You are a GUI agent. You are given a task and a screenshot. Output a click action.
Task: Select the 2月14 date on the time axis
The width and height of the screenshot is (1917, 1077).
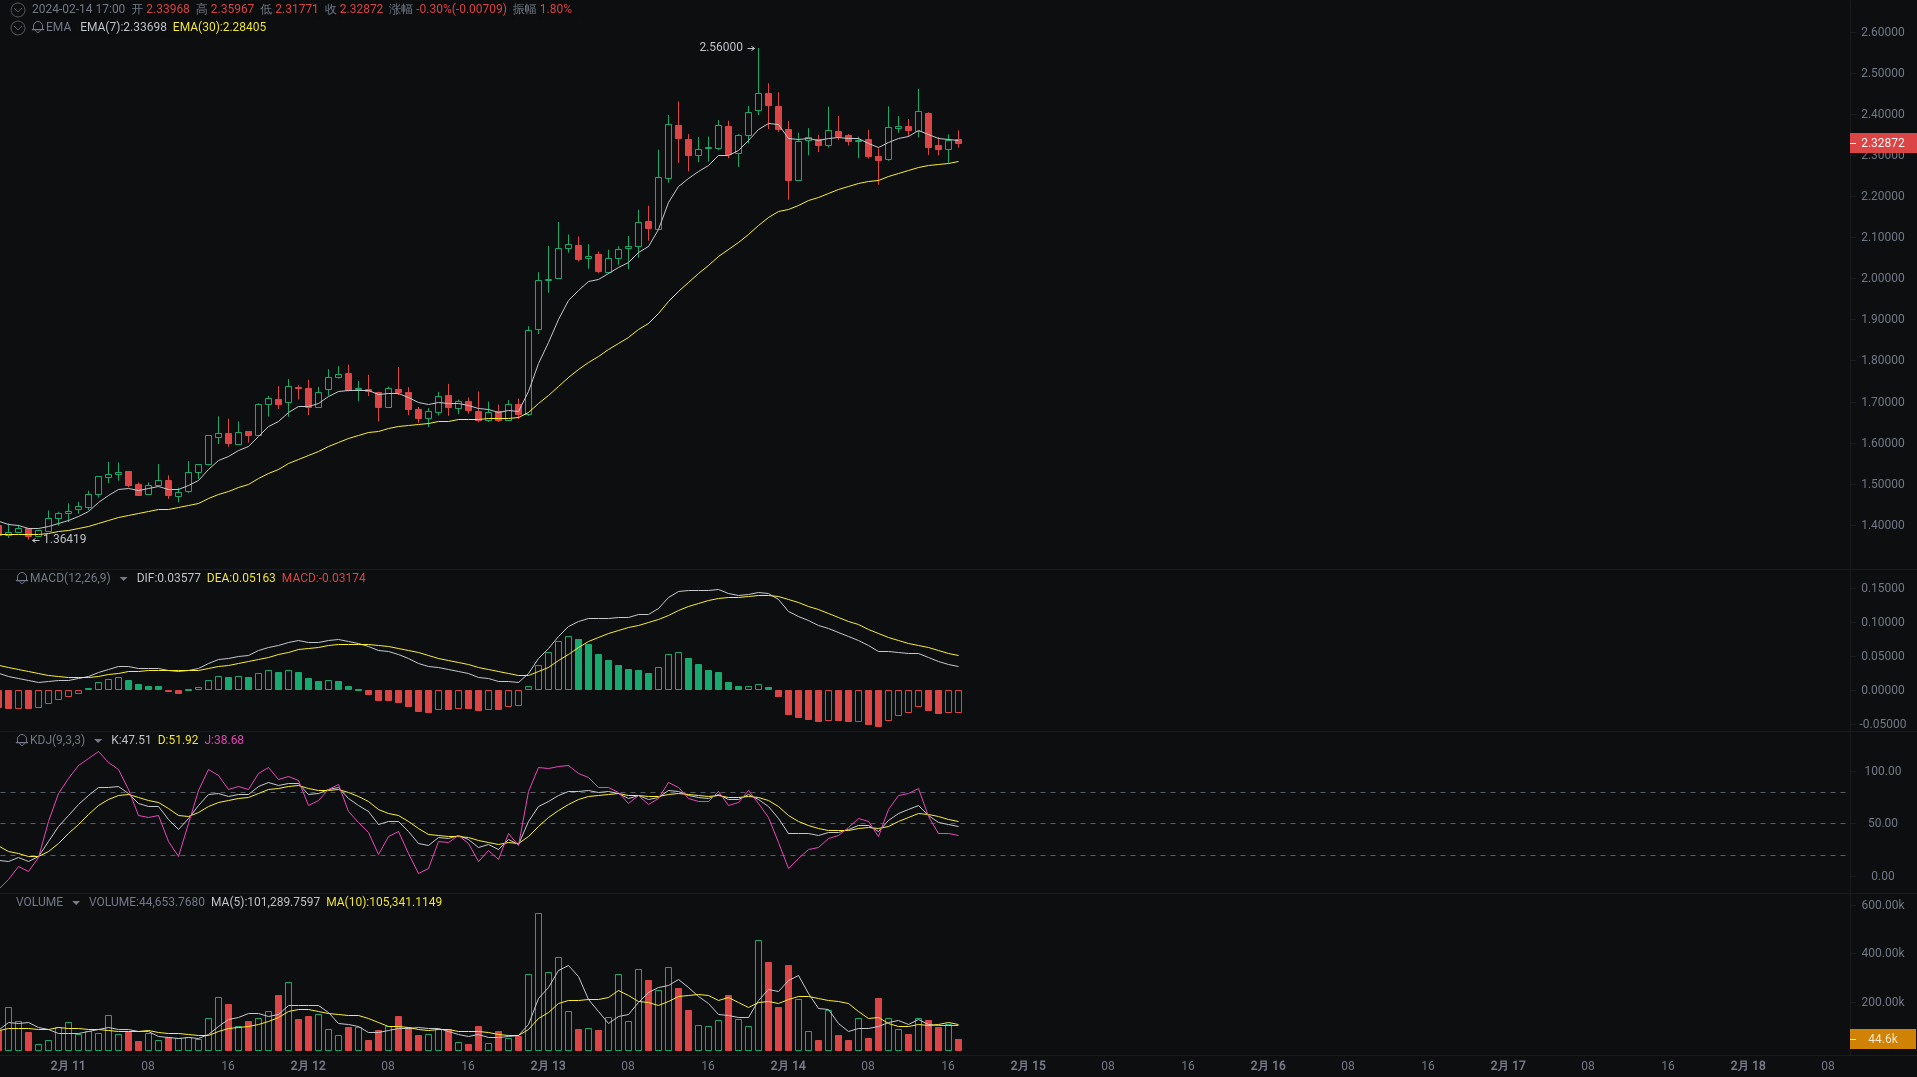(788, 1065)
